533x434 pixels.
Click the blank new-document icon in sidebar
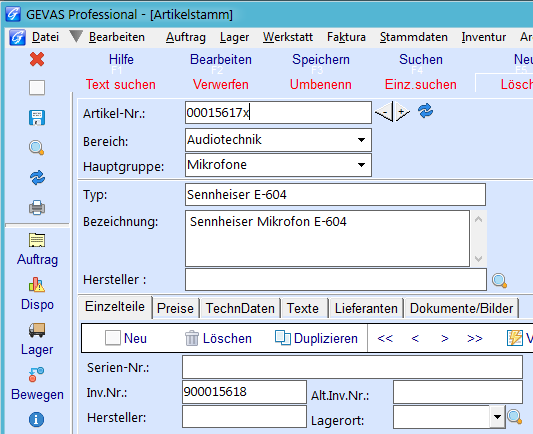point(37,88)
